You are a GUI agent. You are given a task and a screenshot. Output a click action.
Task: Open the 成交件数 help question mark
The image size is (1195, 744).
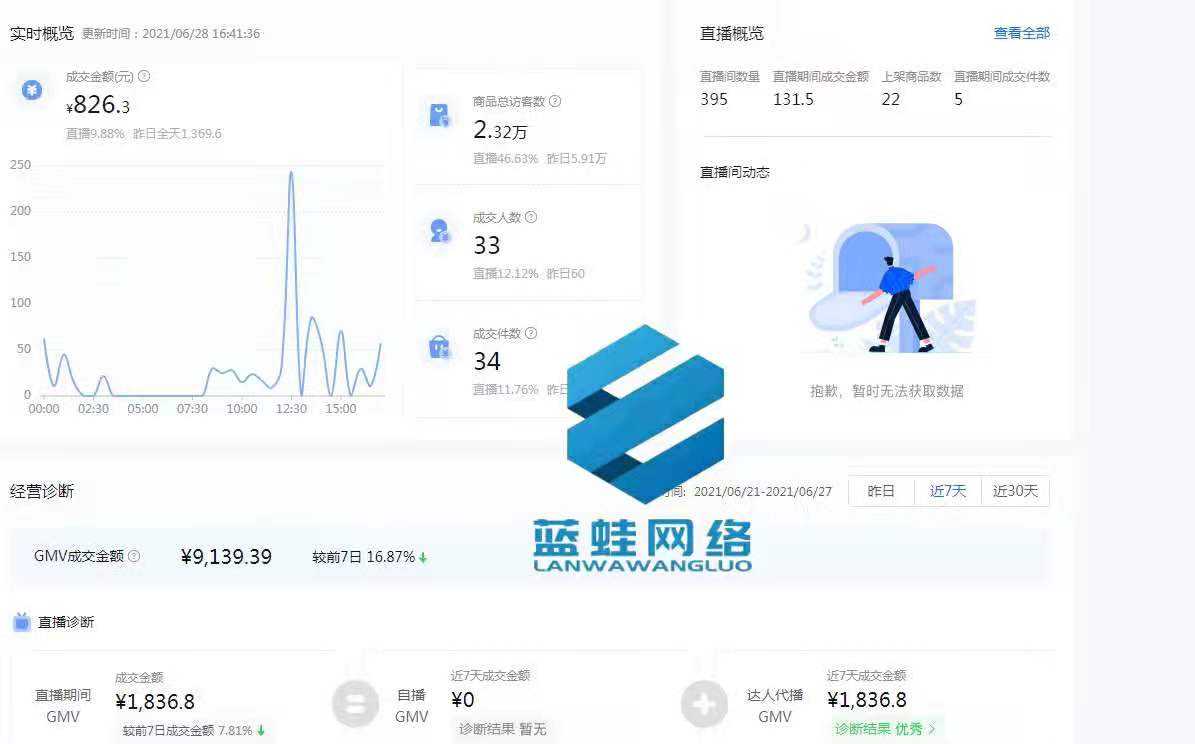pyautogui.click(x=531, y=333)
